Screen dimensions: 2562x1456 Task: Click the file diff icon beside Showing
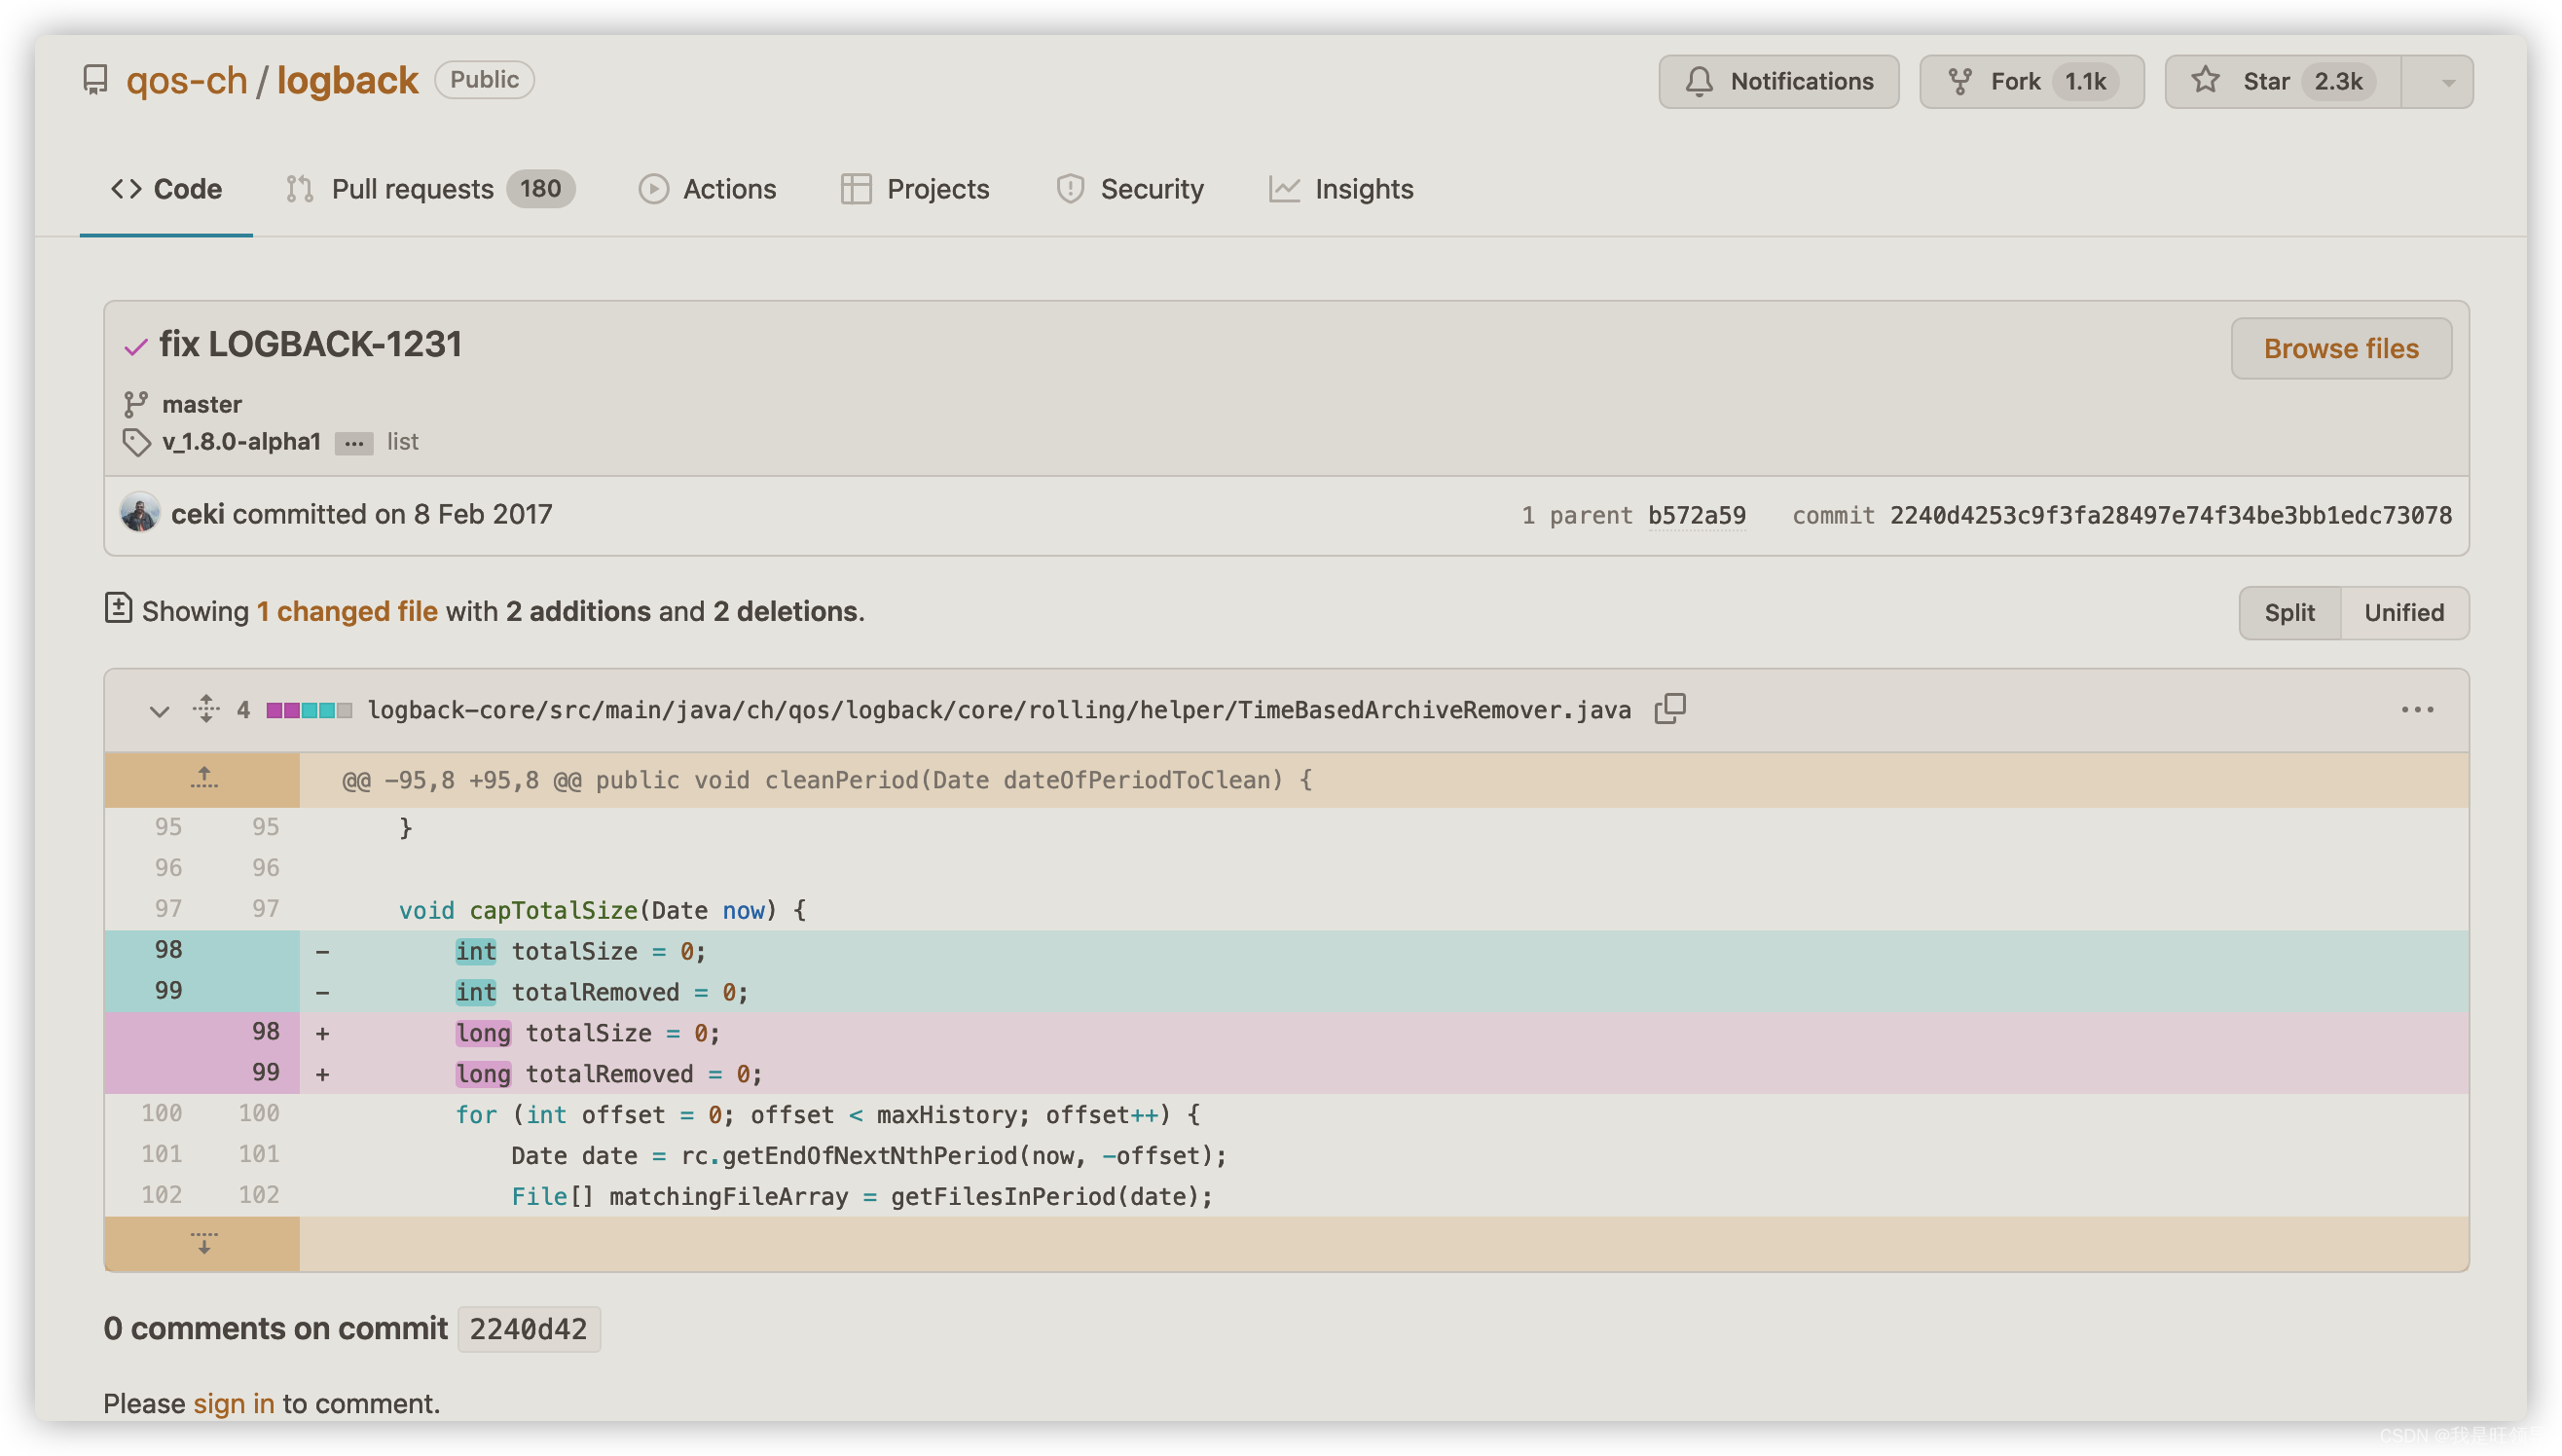pyautogui.click(x=118, y=608)
